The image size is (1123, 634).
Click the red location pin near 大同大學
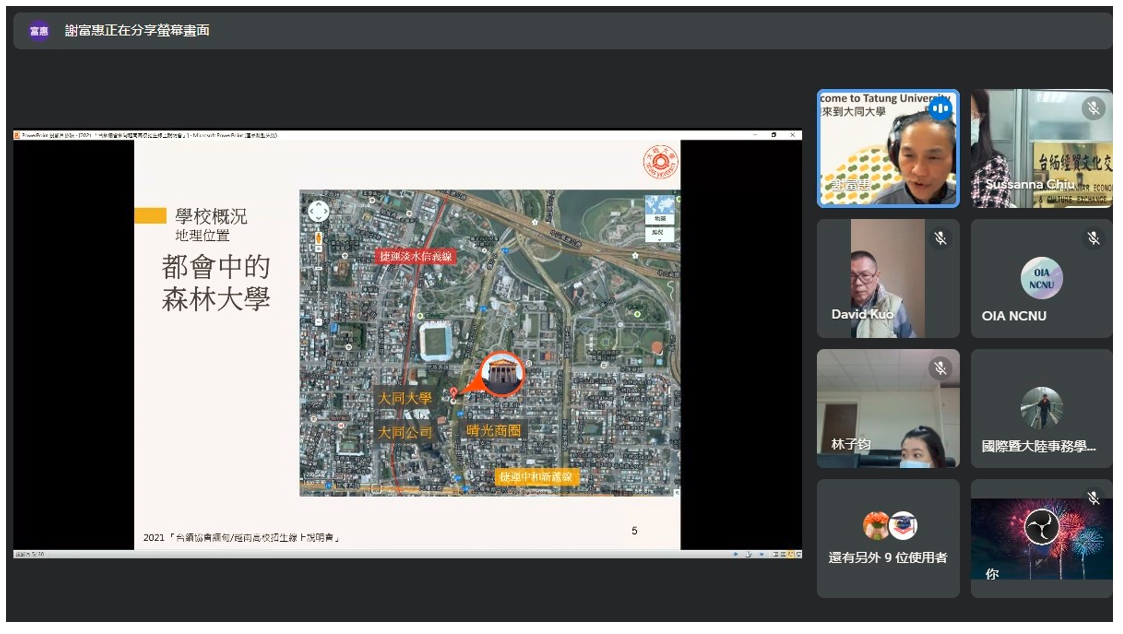(x=453, y=395)
